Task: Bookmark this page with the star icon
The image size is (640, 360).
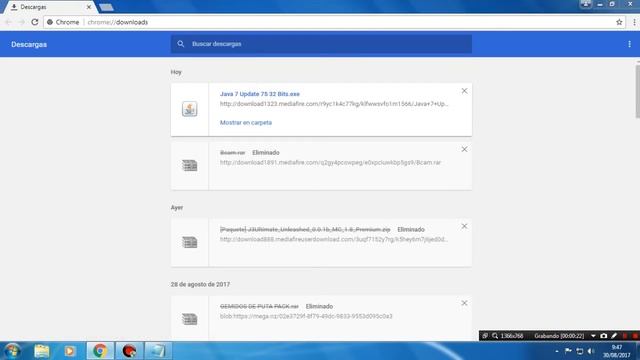Action: 619,22
